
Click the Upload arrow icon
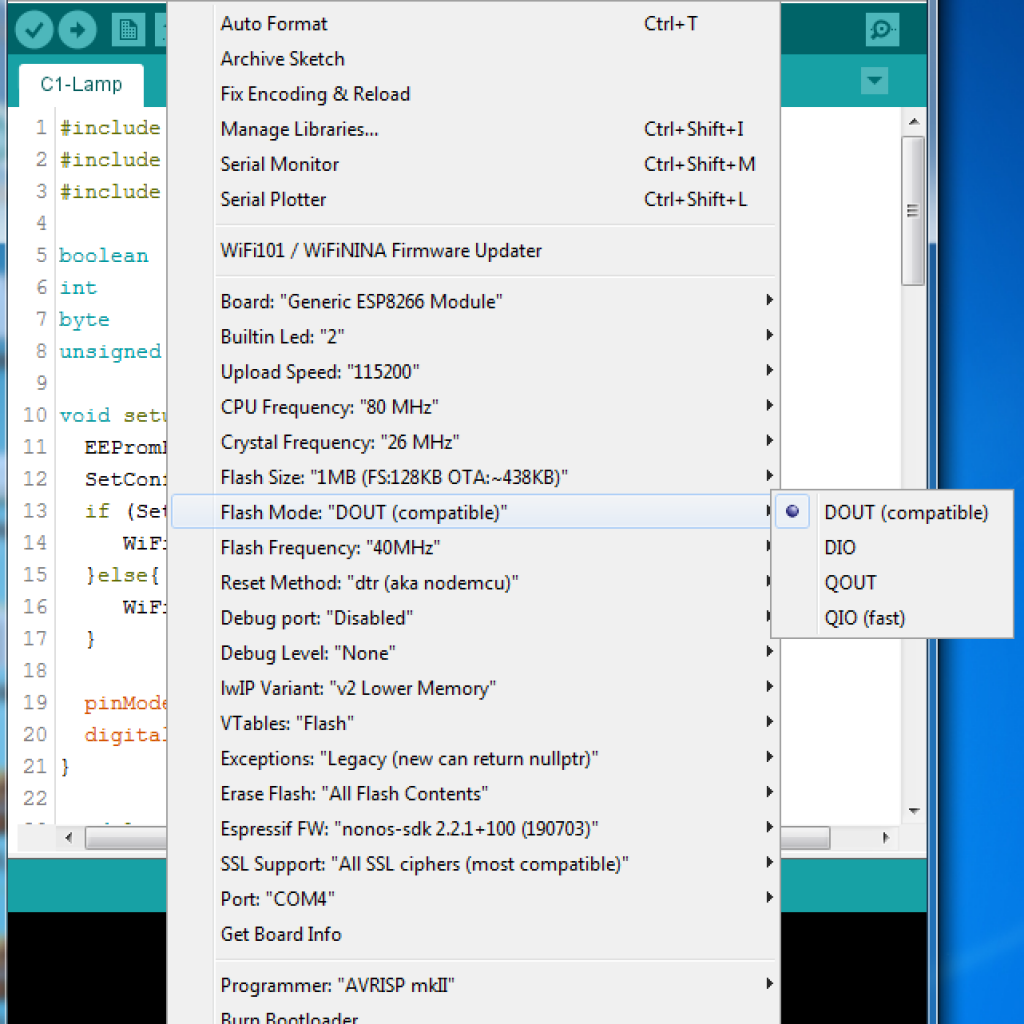coord(77,29)
